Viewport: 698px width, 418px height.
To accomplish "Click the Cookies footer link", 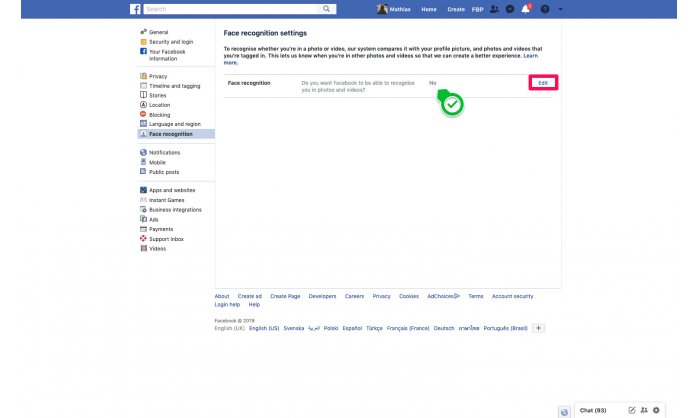I will coord(409,296).
